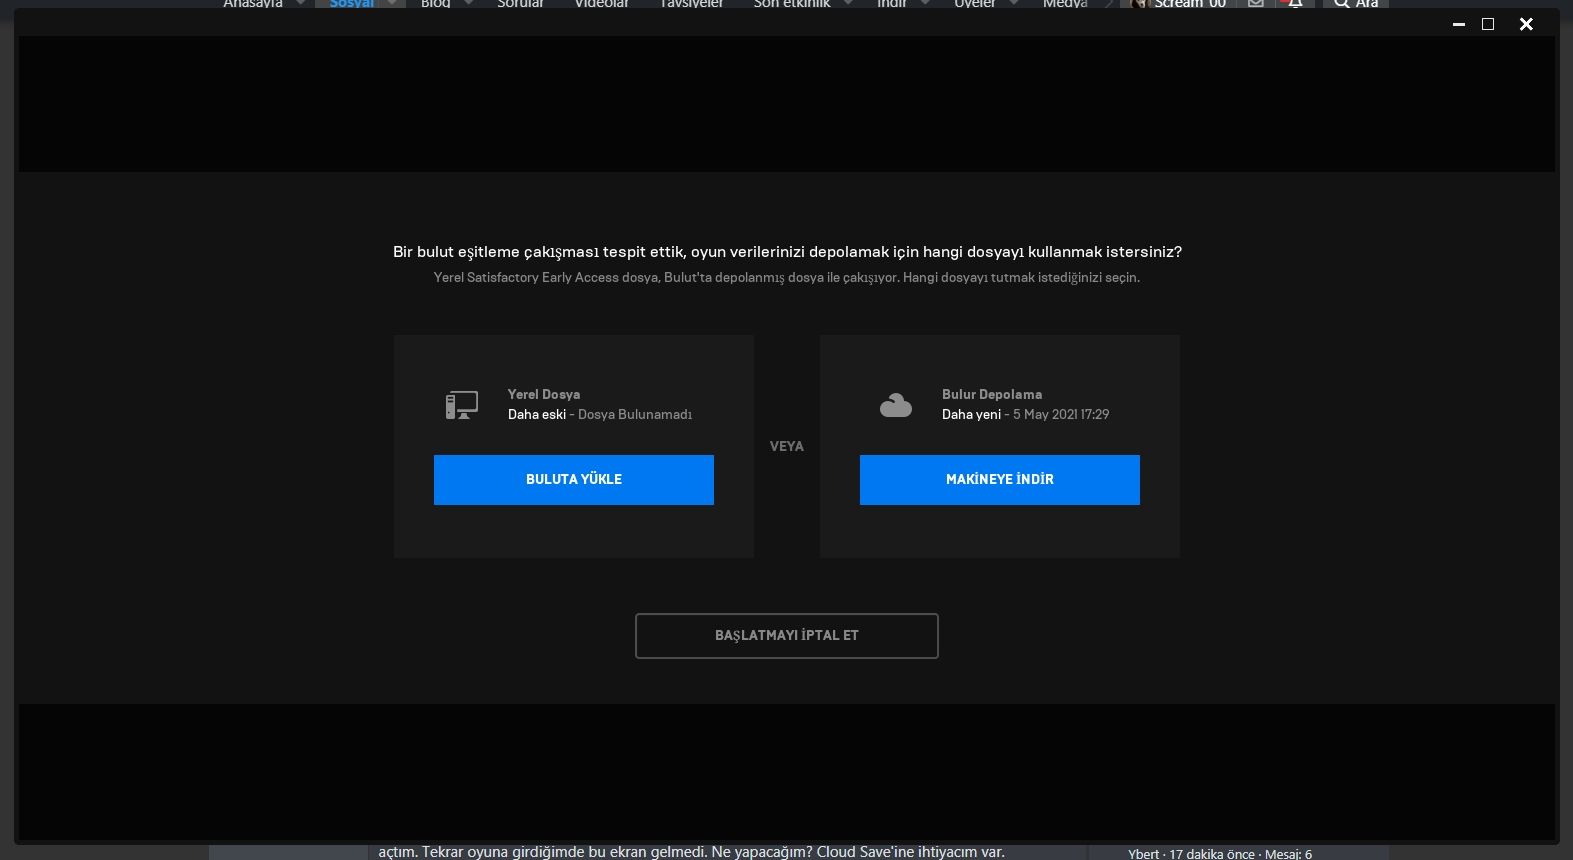1573x860 pixels.
Task: Click the BULUTA YÜKLE button
Action: tap(574, 480)
